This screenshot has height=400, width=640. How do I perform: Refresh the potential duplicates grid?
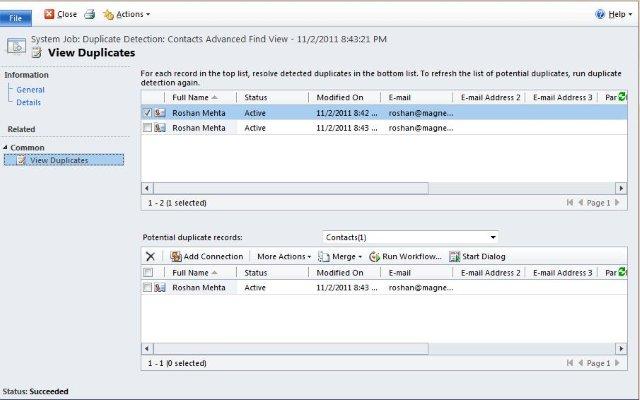tap(623, 272)
